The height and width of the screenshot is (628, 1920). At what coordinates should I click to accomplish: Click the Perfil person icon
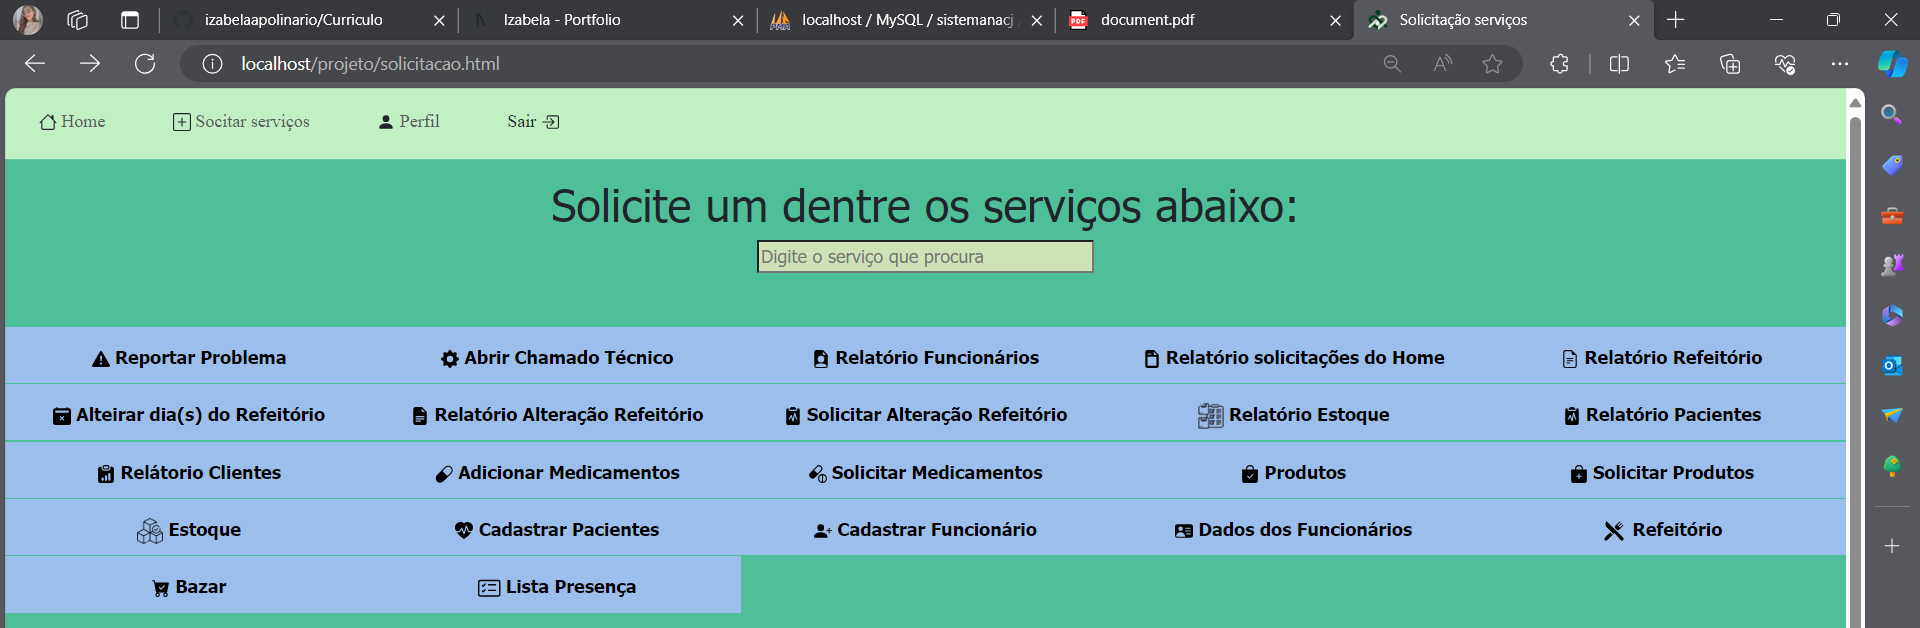[386, 122]
